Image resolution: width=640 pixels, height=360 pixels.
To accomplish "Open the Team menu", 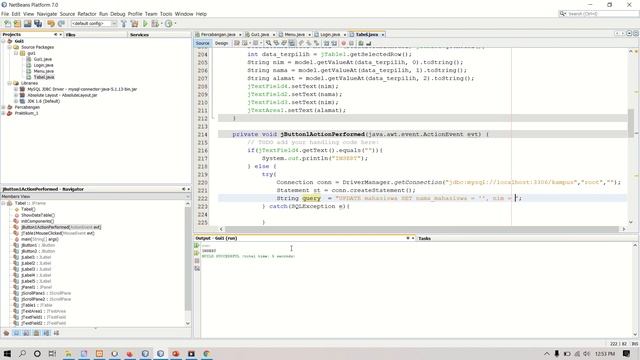I will (x=151, y=14).
